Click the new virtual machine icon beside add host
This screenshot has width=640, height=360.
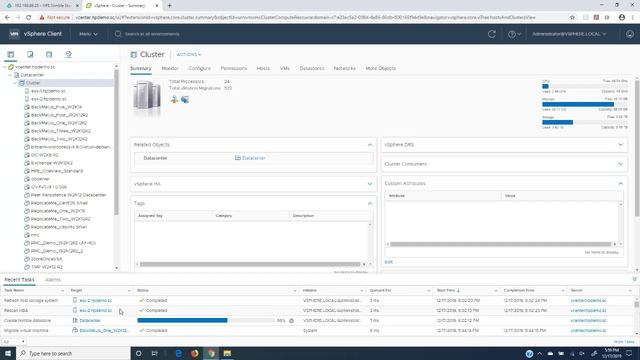pyautogui.click(x=185, y=100)
